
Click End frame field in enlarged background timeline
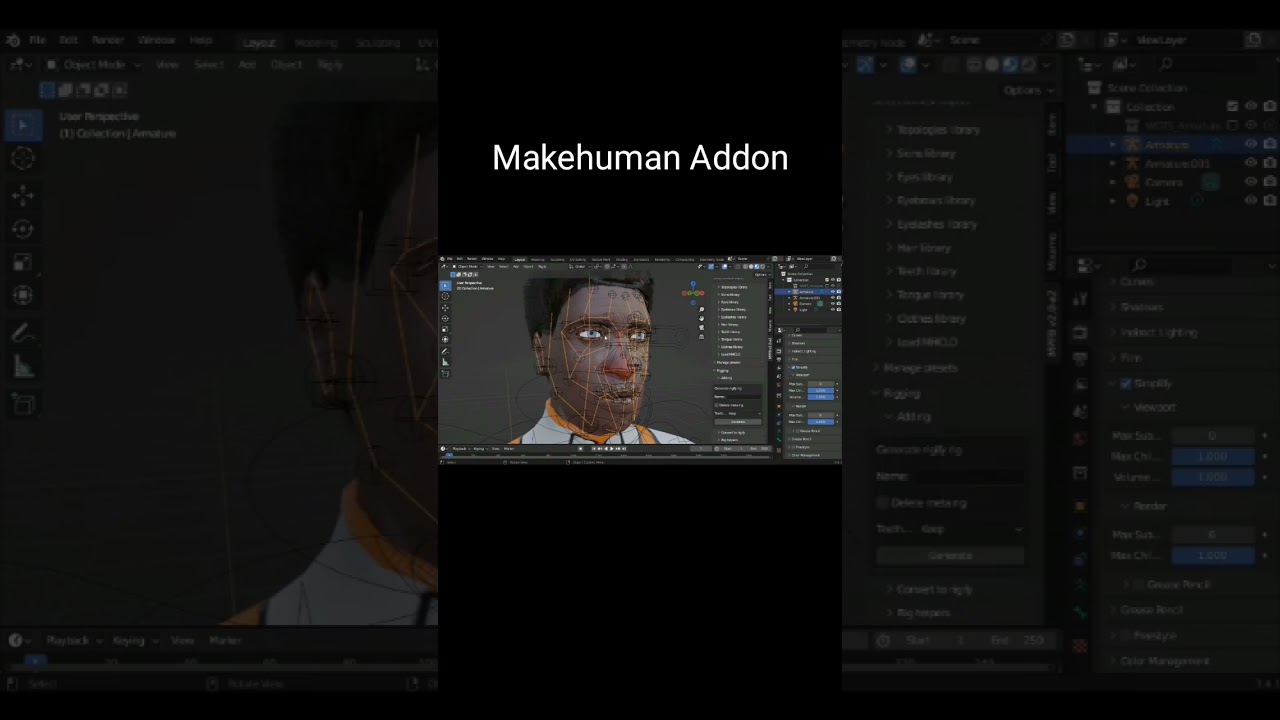tap(1017, 640)
